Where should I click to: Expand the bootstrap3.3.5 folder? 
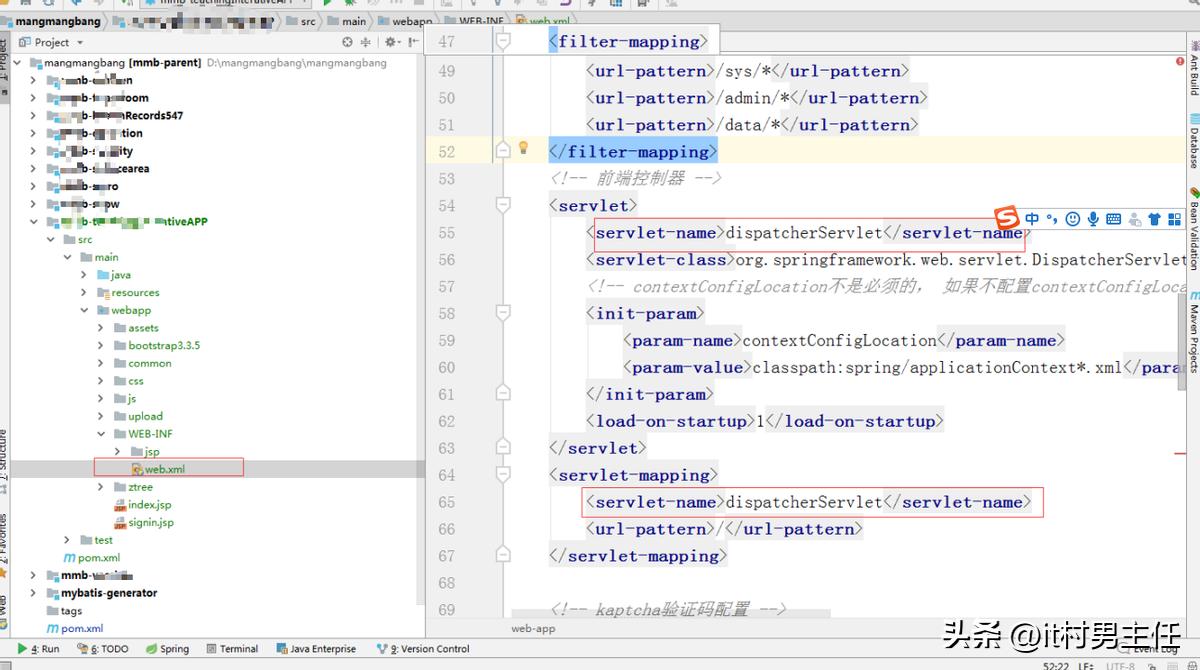100,346
